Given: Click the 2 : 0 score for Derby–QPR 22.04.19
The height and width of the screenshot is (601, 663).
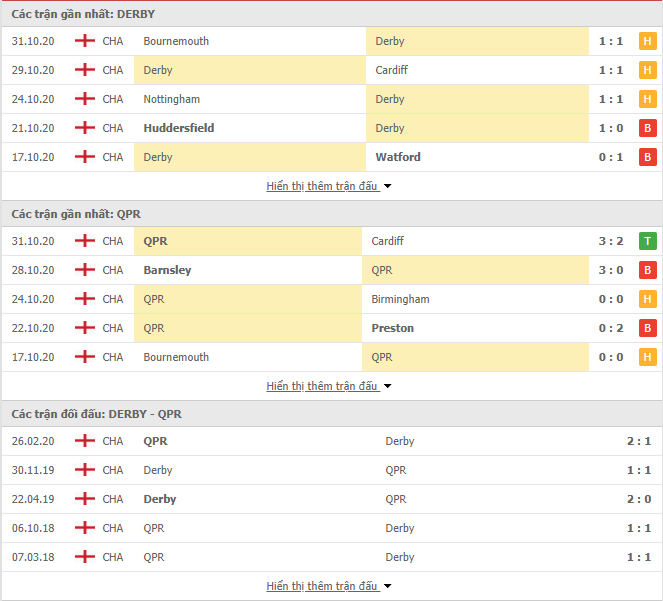Looking at the screenshot, I should [639, 499].
